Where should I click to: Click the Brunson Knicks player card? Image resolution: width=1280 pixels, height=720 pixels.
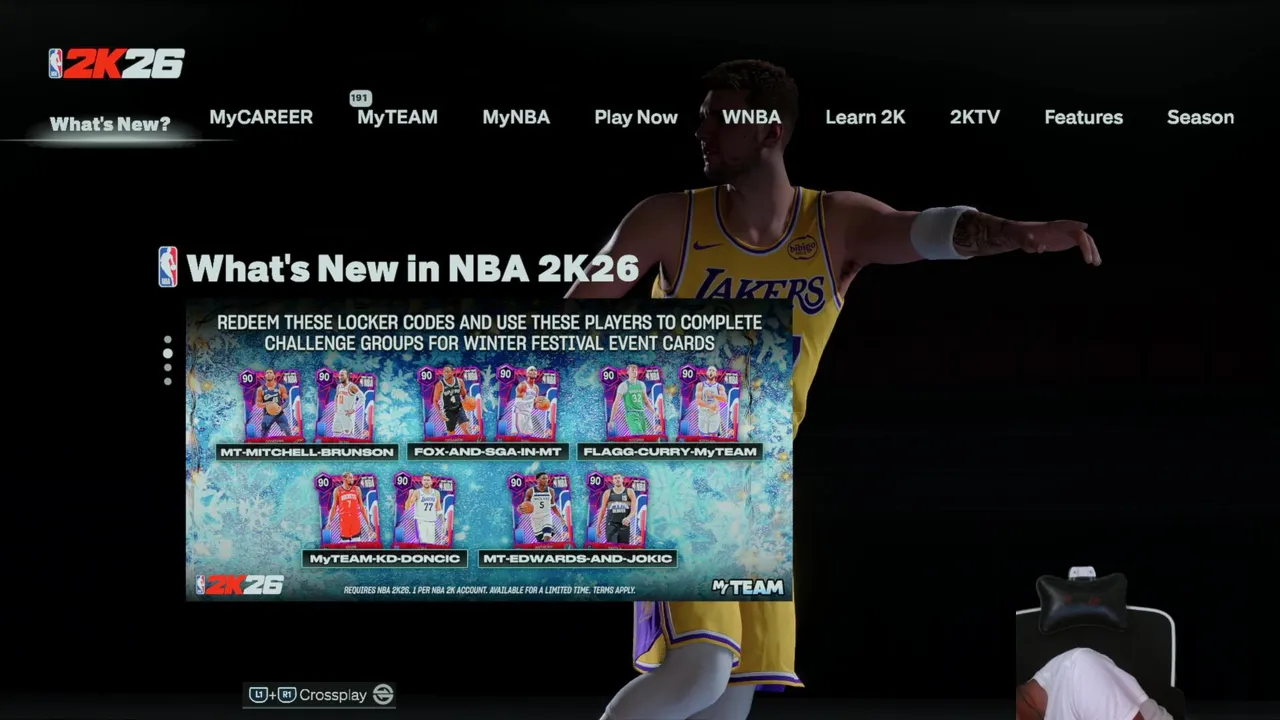[345, 404]
